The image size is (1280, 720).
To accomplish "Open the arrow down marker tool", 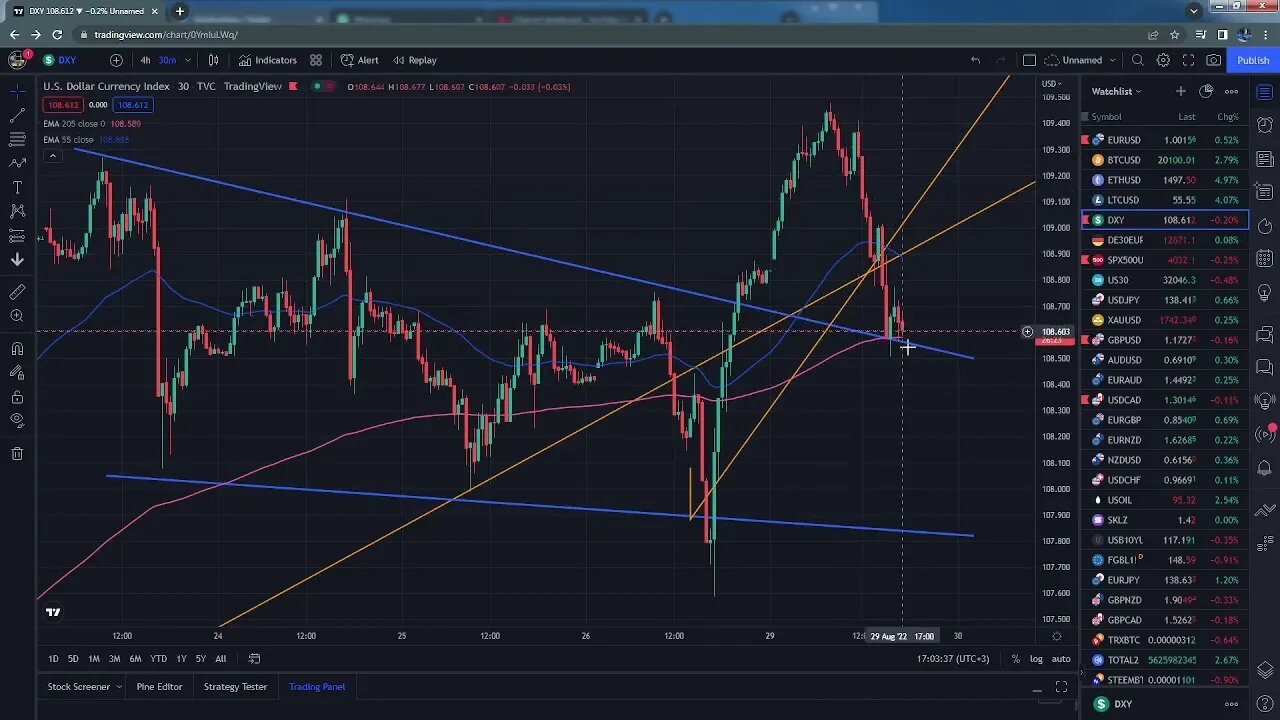I will point(17,260).
